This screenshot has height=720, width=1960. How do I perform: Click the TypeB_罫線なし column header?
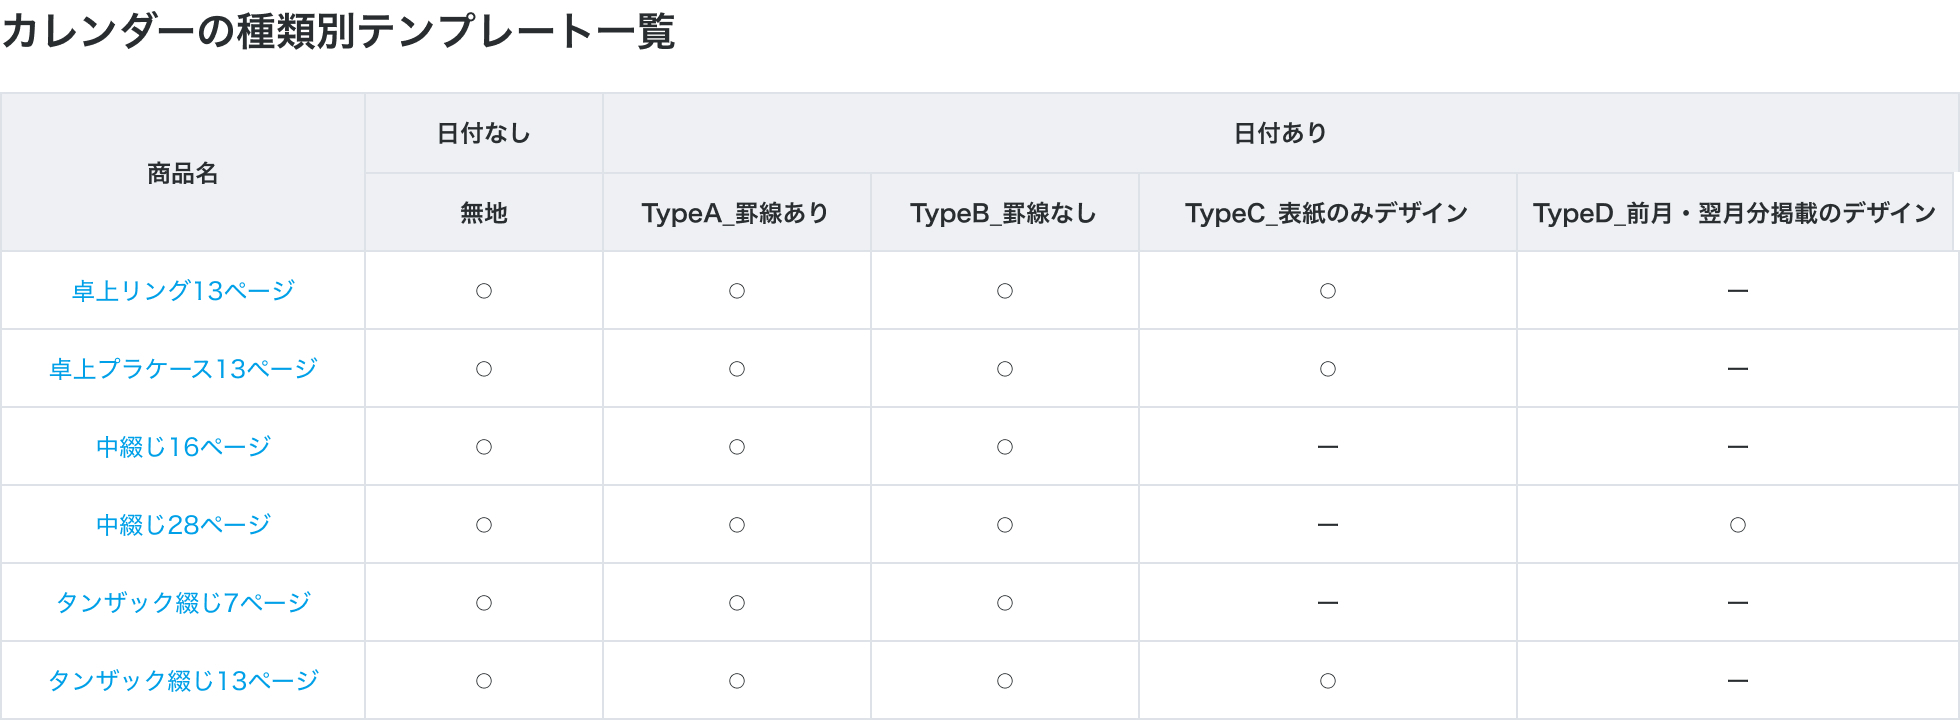(1004, 213)
